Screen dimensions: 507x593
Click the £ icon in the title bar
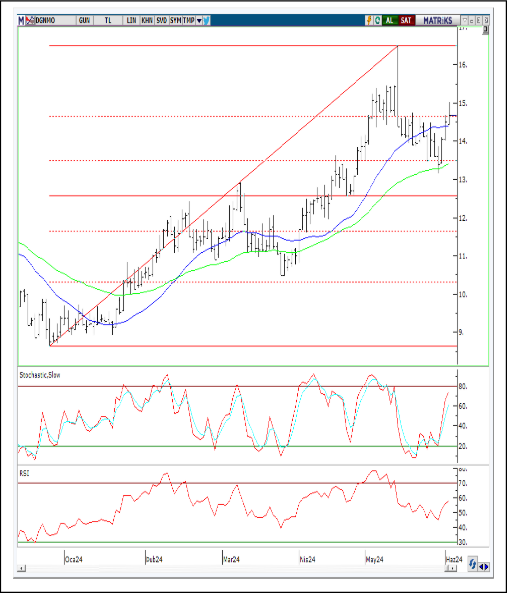click(x=479, y=20)
